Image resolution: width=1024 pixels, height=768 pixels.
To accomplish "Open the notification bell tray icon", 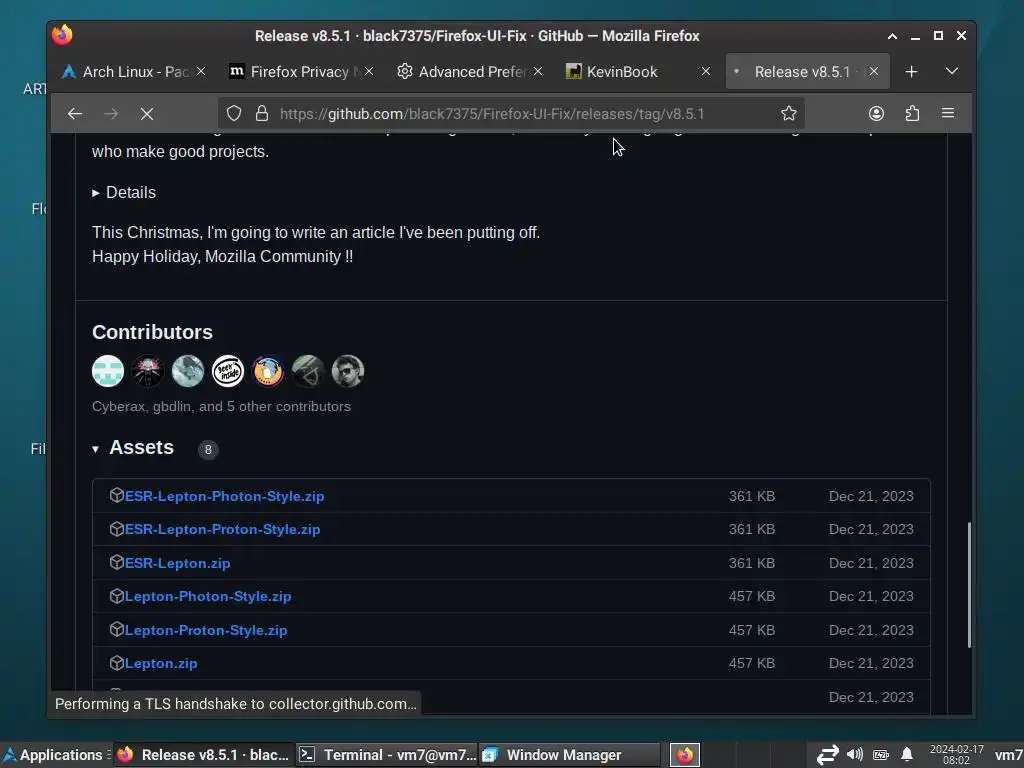I will point(907,755).
